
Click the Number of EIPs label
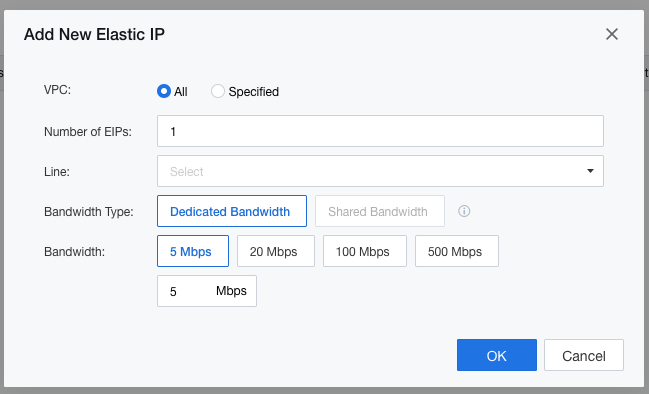tap(88, 132)
